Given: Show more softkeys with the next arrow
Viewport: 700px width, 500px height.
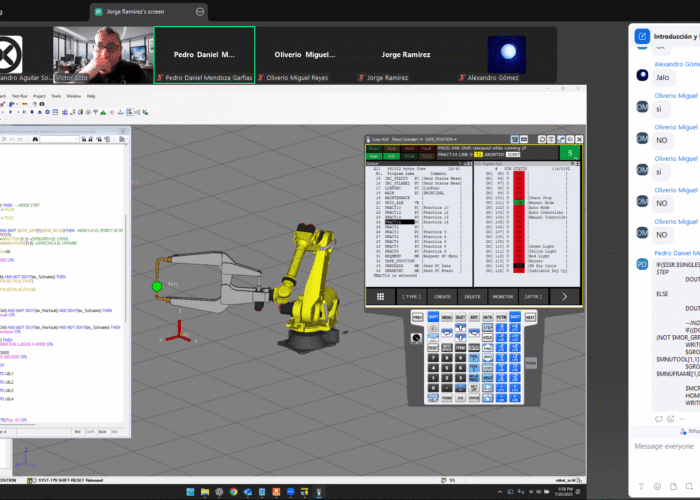Looking at the screenshot, I should coord(565,297).
